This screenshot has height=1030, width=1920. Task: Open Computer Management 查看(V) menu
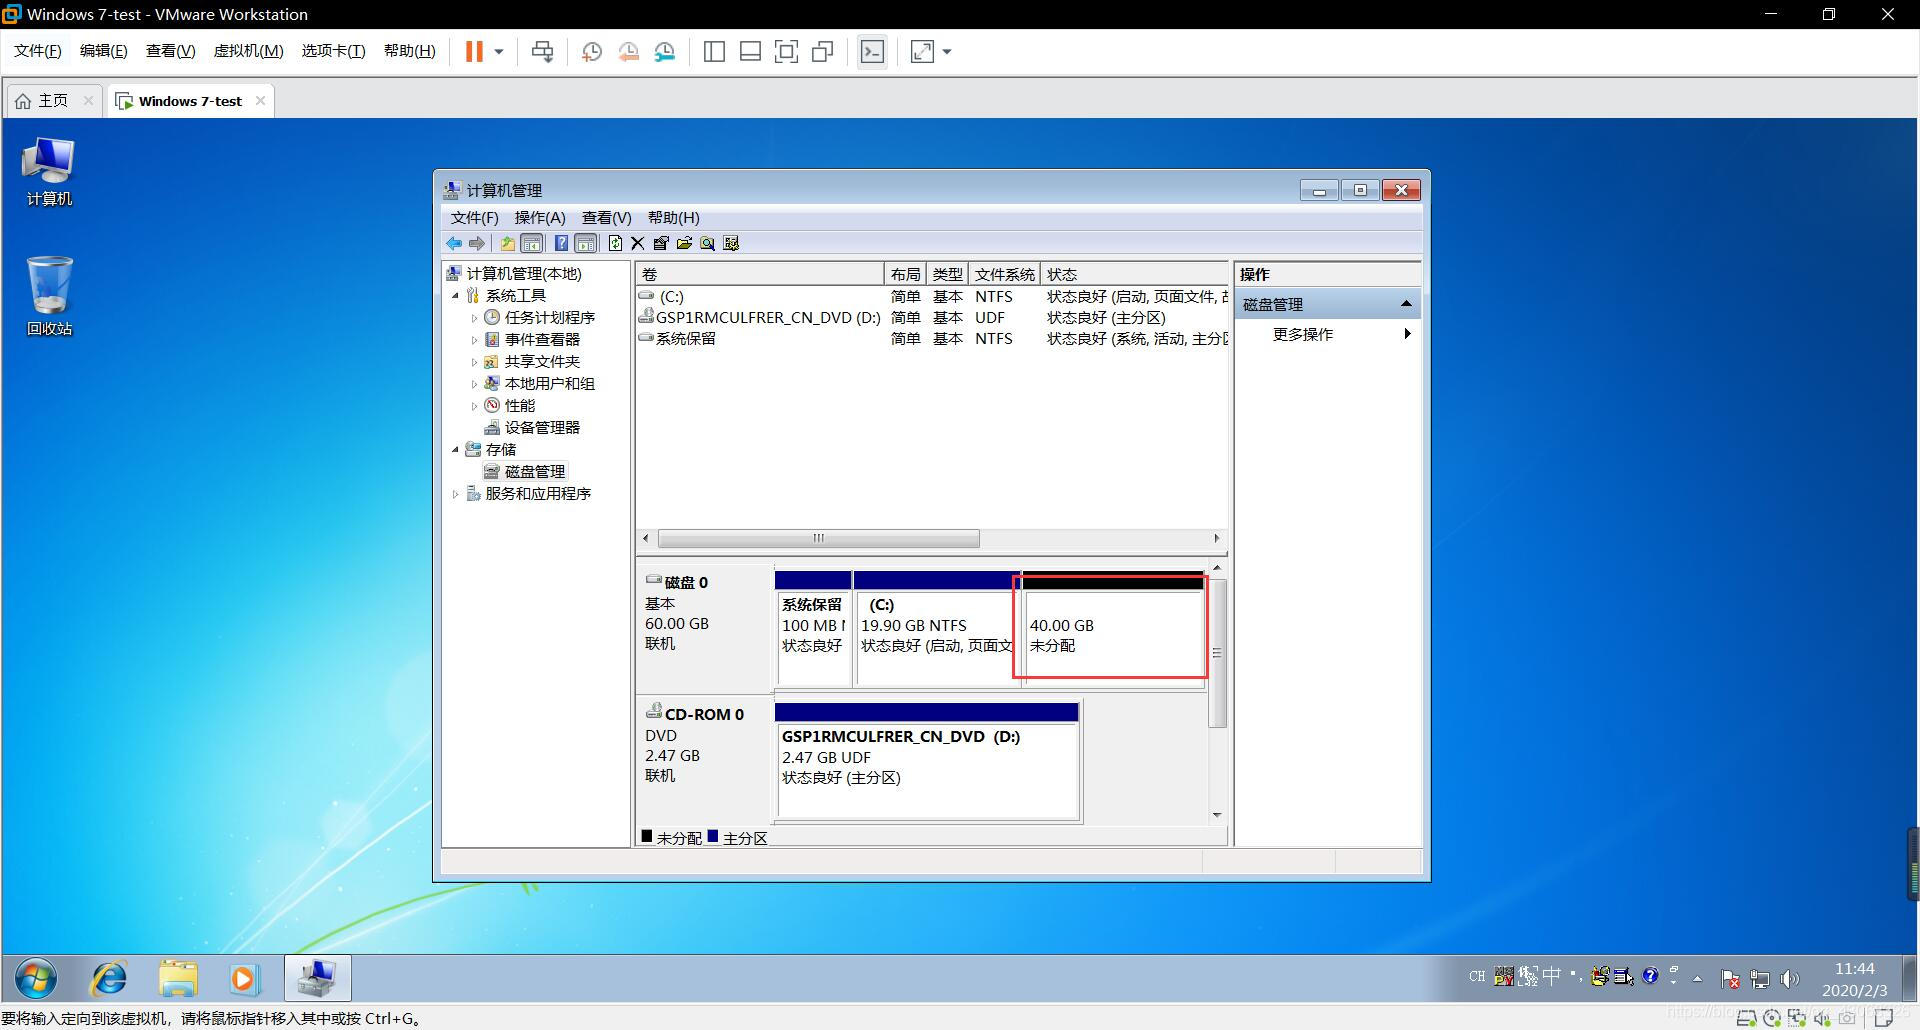[x=606, y=218]
